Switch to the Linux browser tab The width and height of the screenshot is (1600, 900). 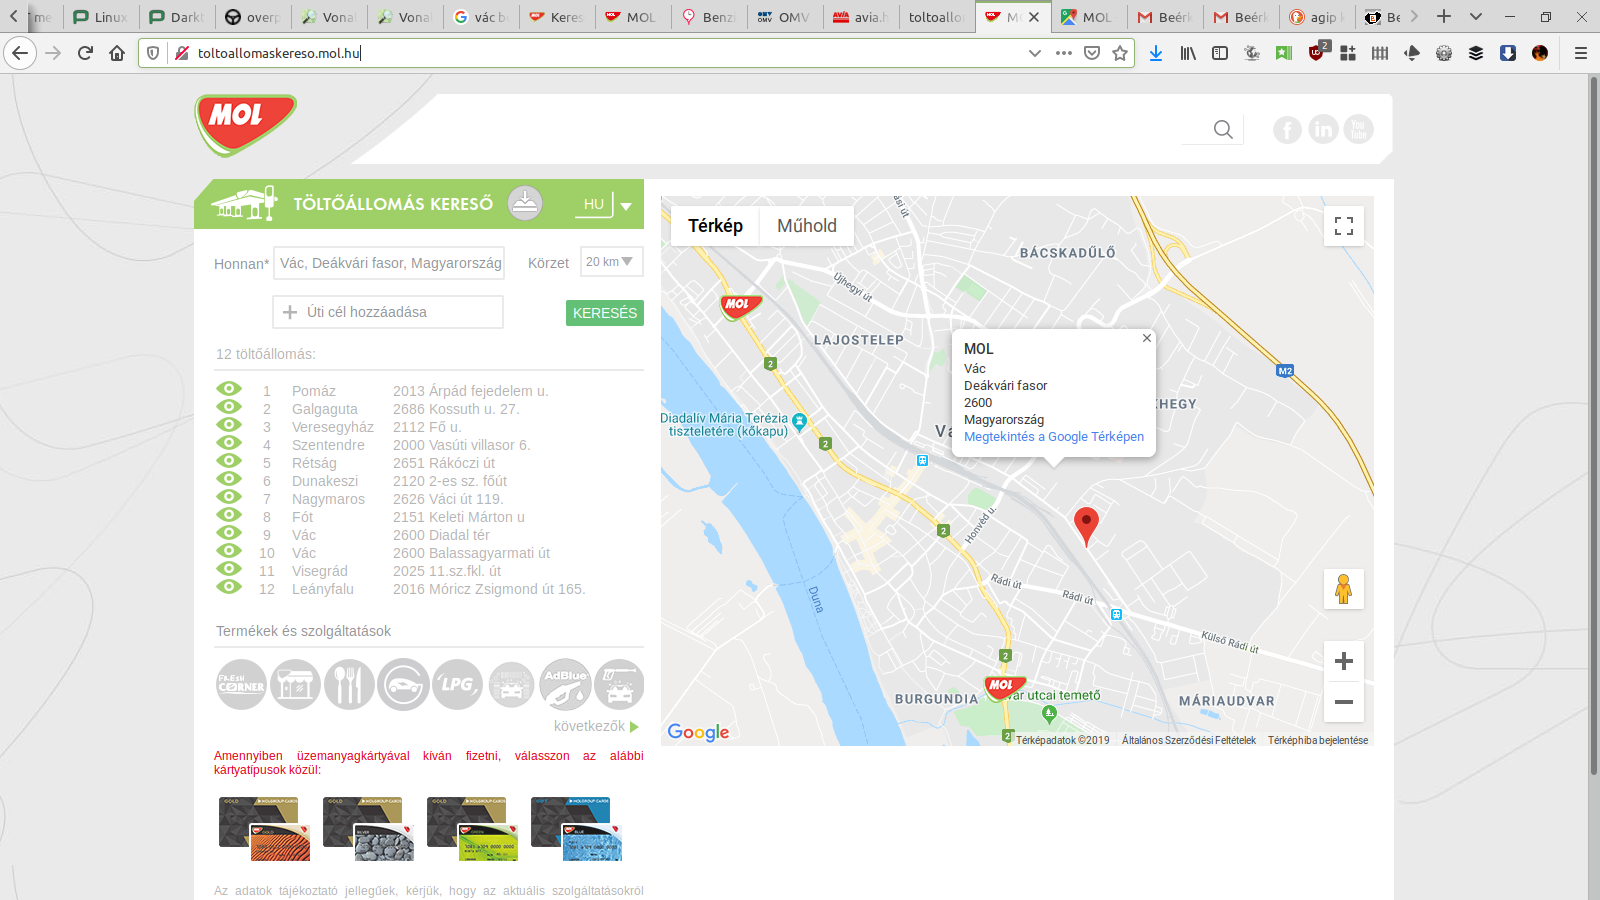pyautogui.click(x=101, y=17)
